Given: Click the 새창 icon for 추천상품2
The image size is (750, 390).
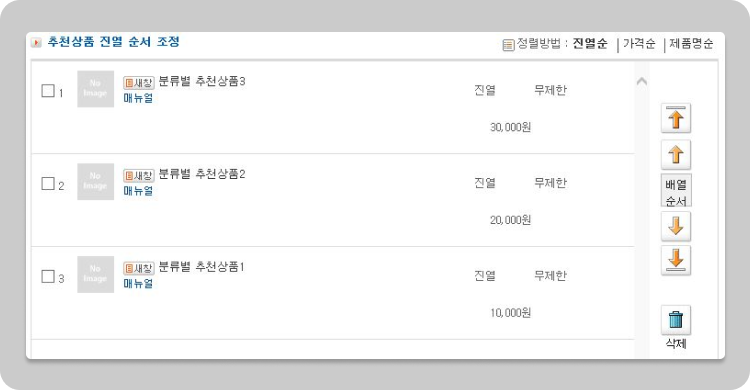Looking at the screenshot, I should tap(139, 176).
